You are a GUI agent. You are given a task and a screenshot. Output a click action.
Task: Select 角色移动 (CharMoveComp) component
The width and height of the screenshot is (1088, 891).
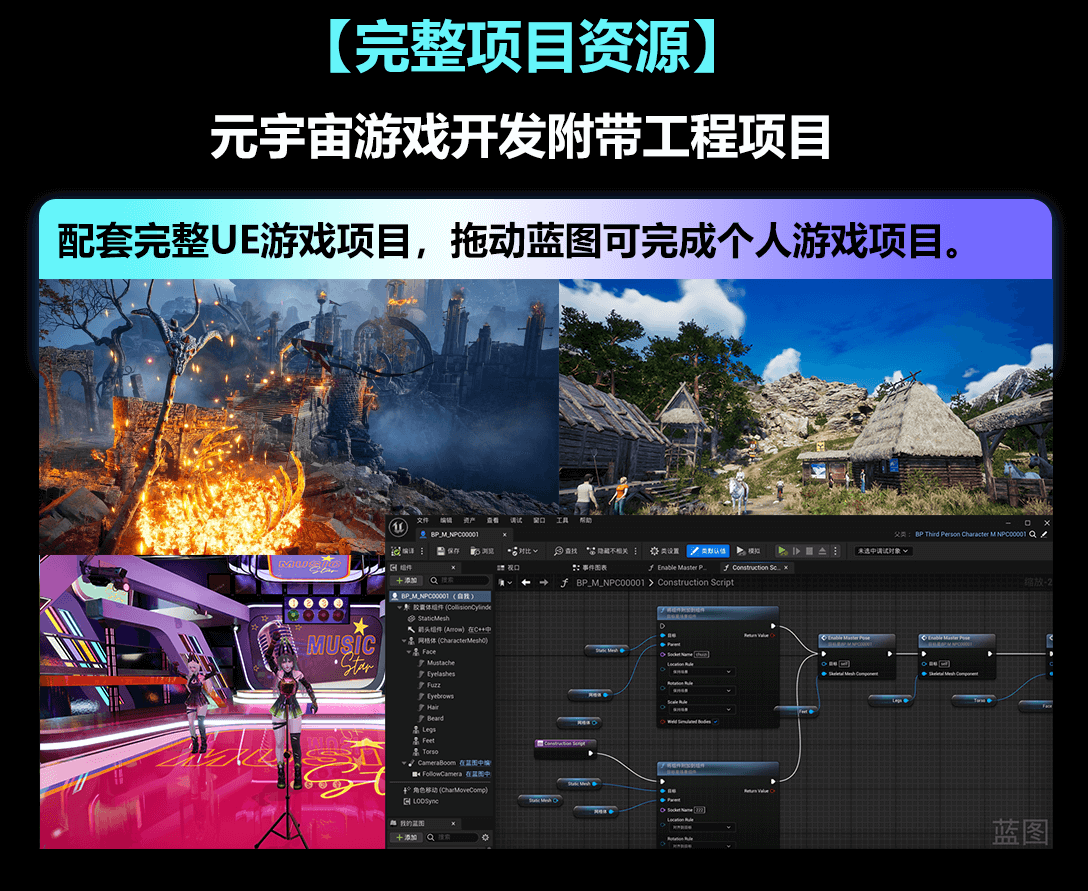(445, 790)
